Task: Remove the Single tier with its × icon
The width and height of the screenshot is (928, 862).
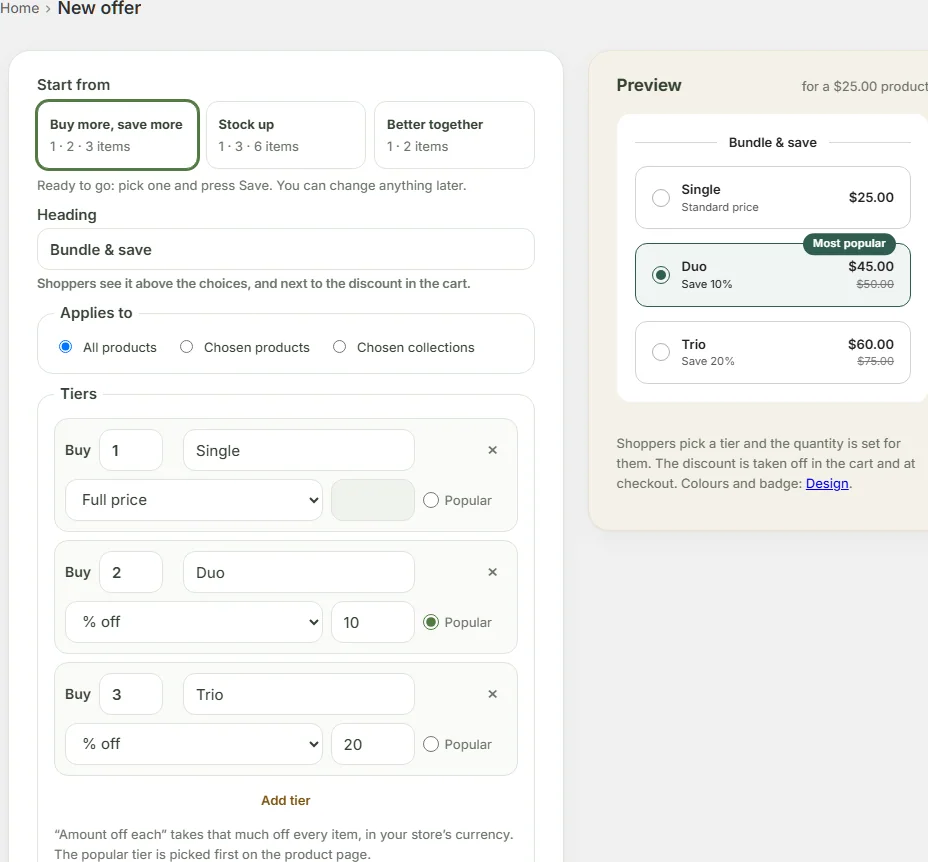Action: pyautogui.click(x=492, y=450)
